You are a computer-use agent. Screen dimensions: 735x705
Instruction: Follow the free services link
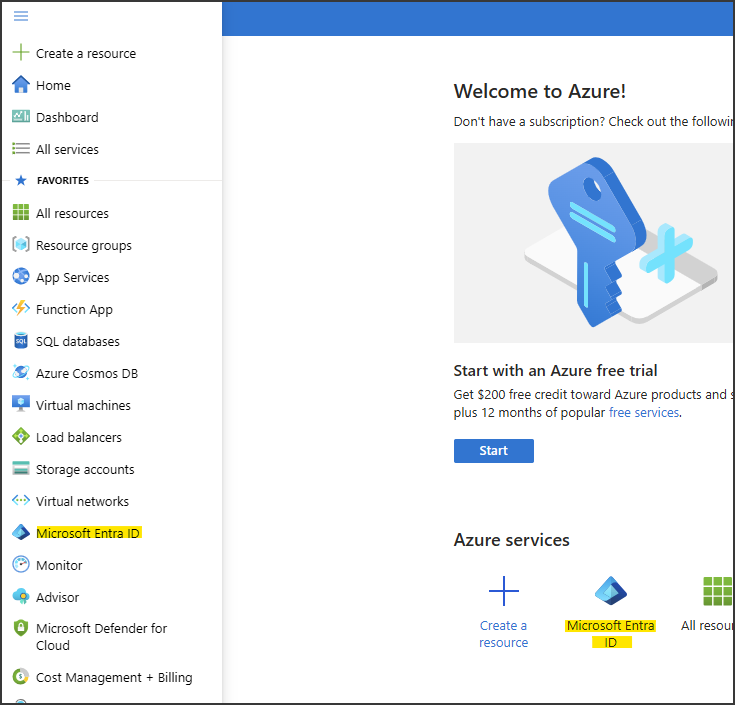pyautogui.click(x=643, y=412)
